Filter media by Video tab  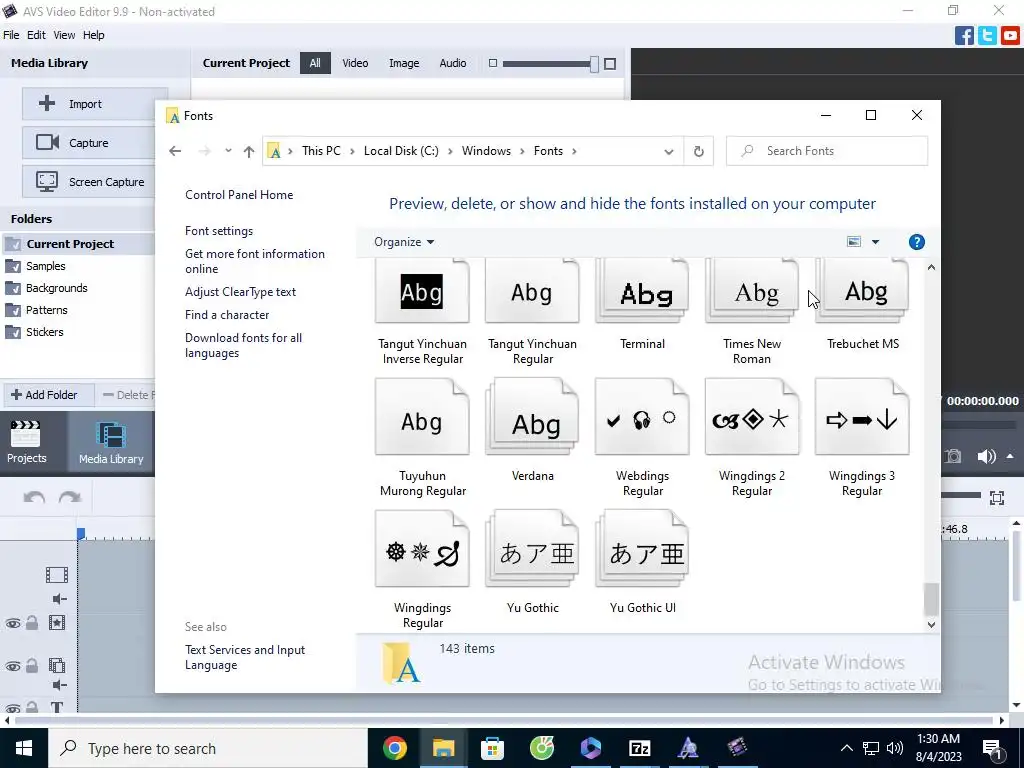click(x=355, y=63)
